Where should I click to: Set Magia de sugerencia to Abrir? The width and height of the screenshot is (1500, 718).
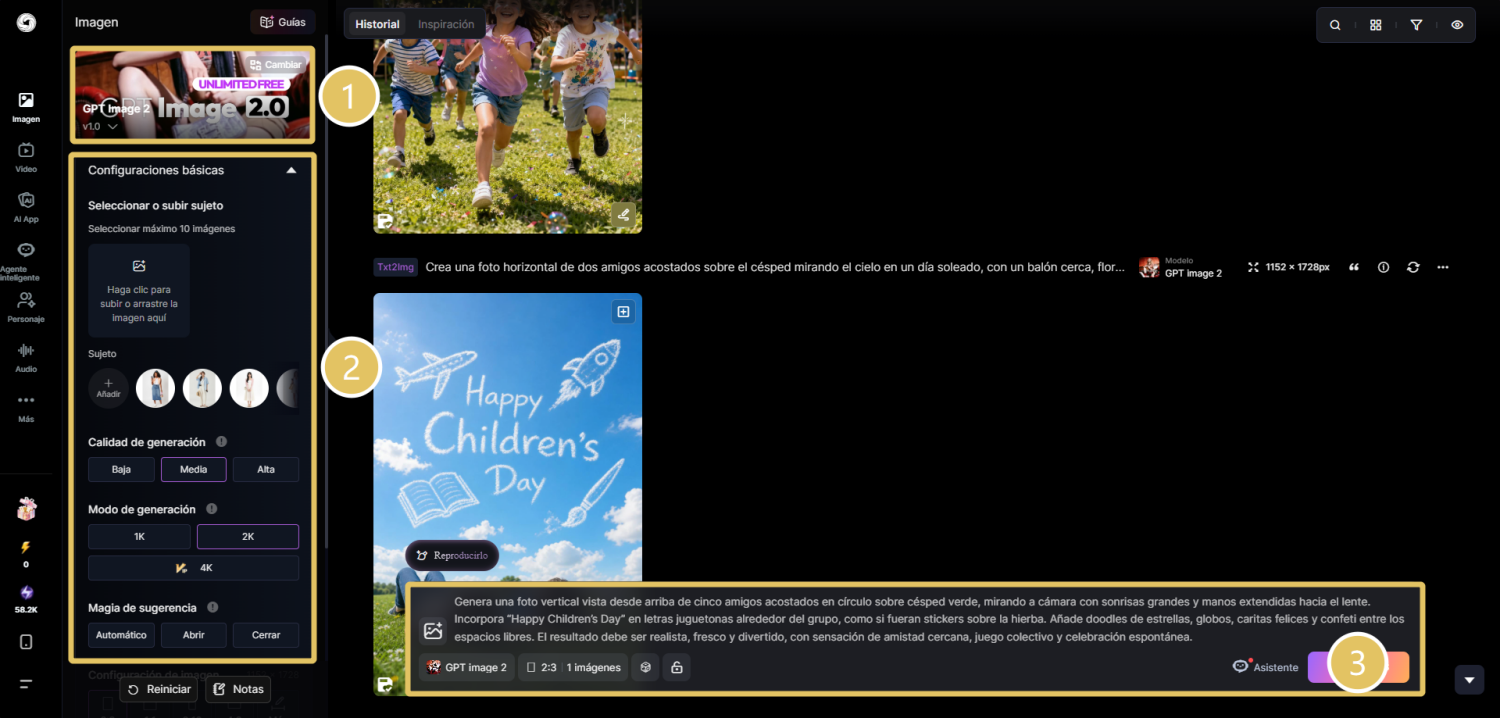tap(194, 635)
